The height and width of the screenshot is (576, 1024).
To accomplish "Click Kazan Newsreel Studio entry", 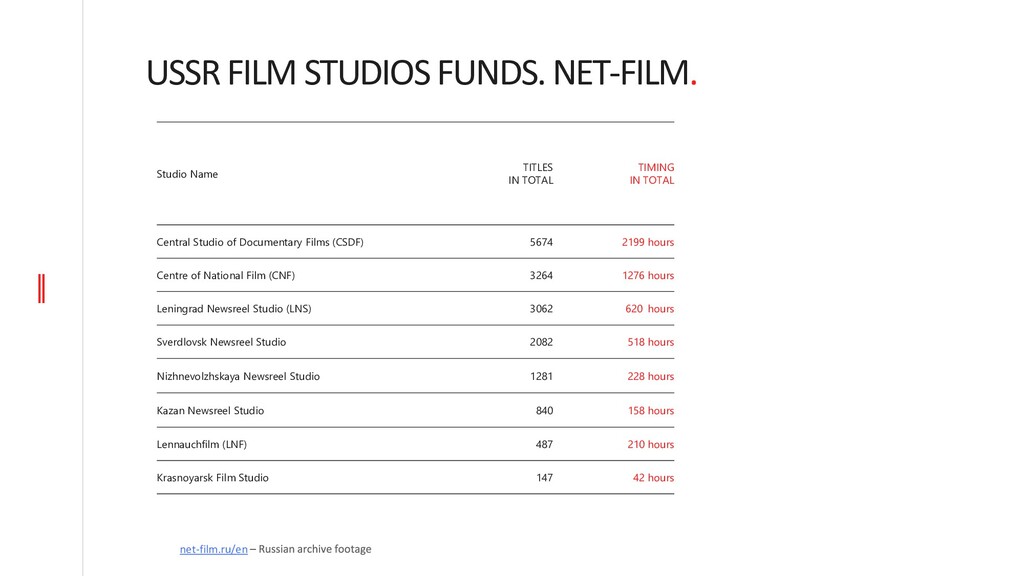I will coord(210,411).
